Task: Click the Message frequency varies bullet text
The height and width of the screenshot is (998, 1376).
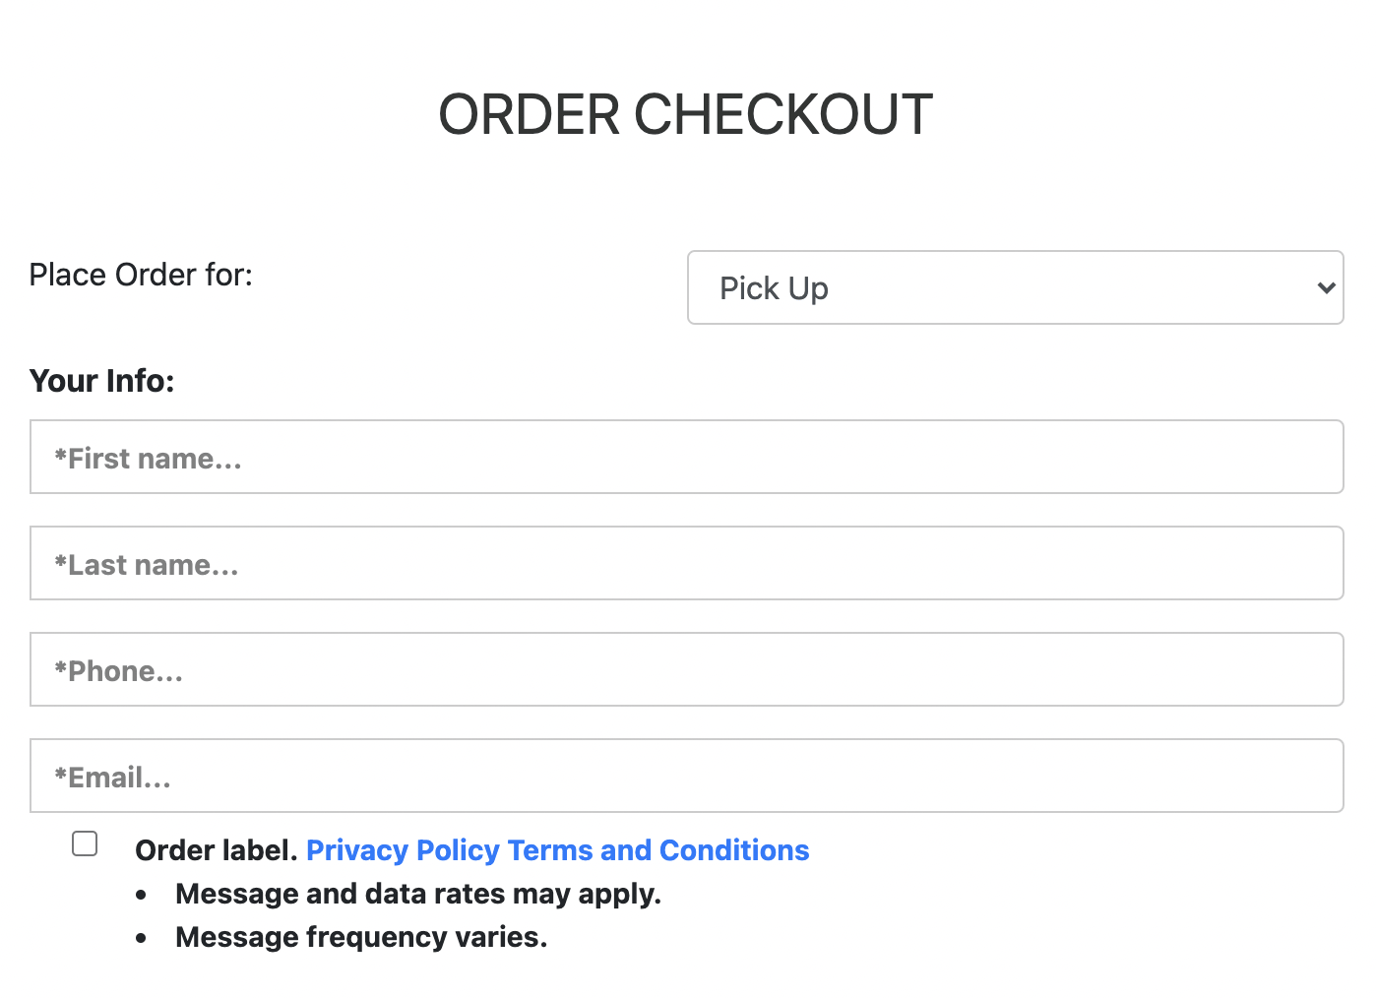Action: tap(361, 937)
